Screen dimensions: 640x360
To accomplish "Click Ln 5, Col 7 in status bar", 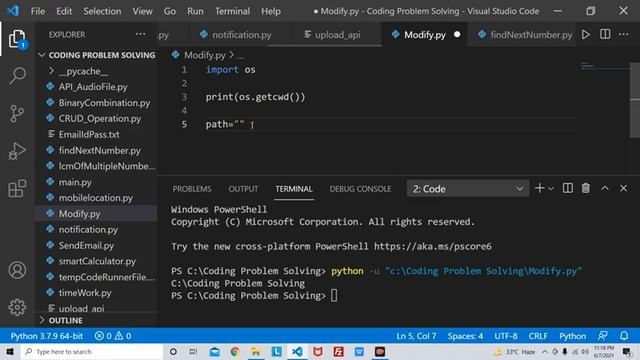I will tap(416, 336).
